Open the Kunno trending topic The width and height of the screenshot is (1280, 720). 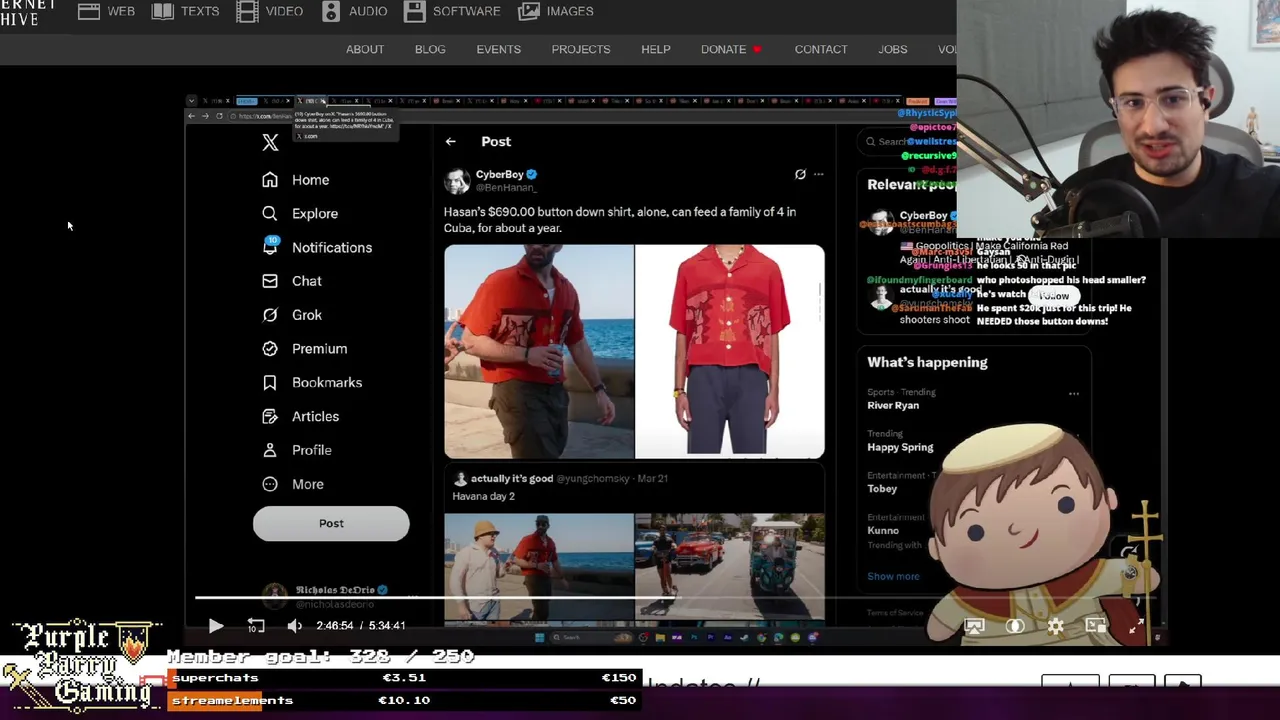pyautogui.click(x=883, y=530)
